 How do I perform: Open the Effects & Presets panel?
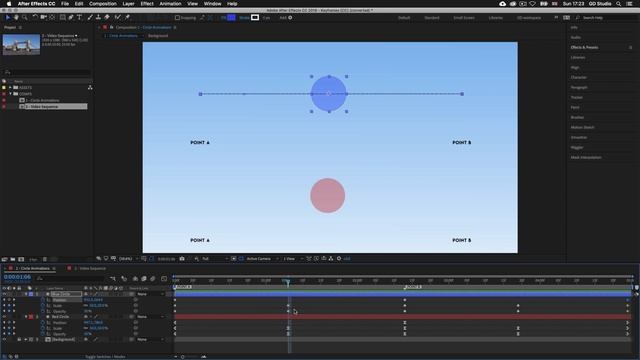coord(584,47)
